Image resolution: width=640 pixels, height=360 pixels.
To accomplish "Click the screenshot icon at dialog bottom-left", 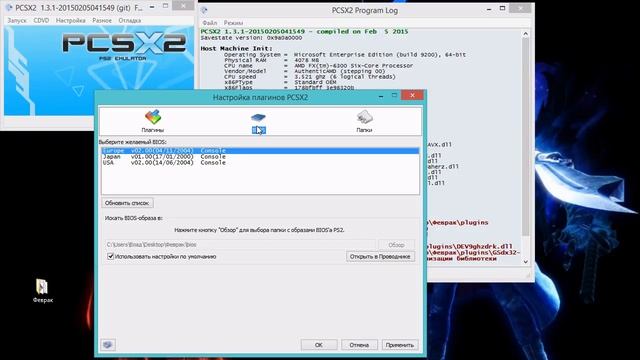I will 108,345.
